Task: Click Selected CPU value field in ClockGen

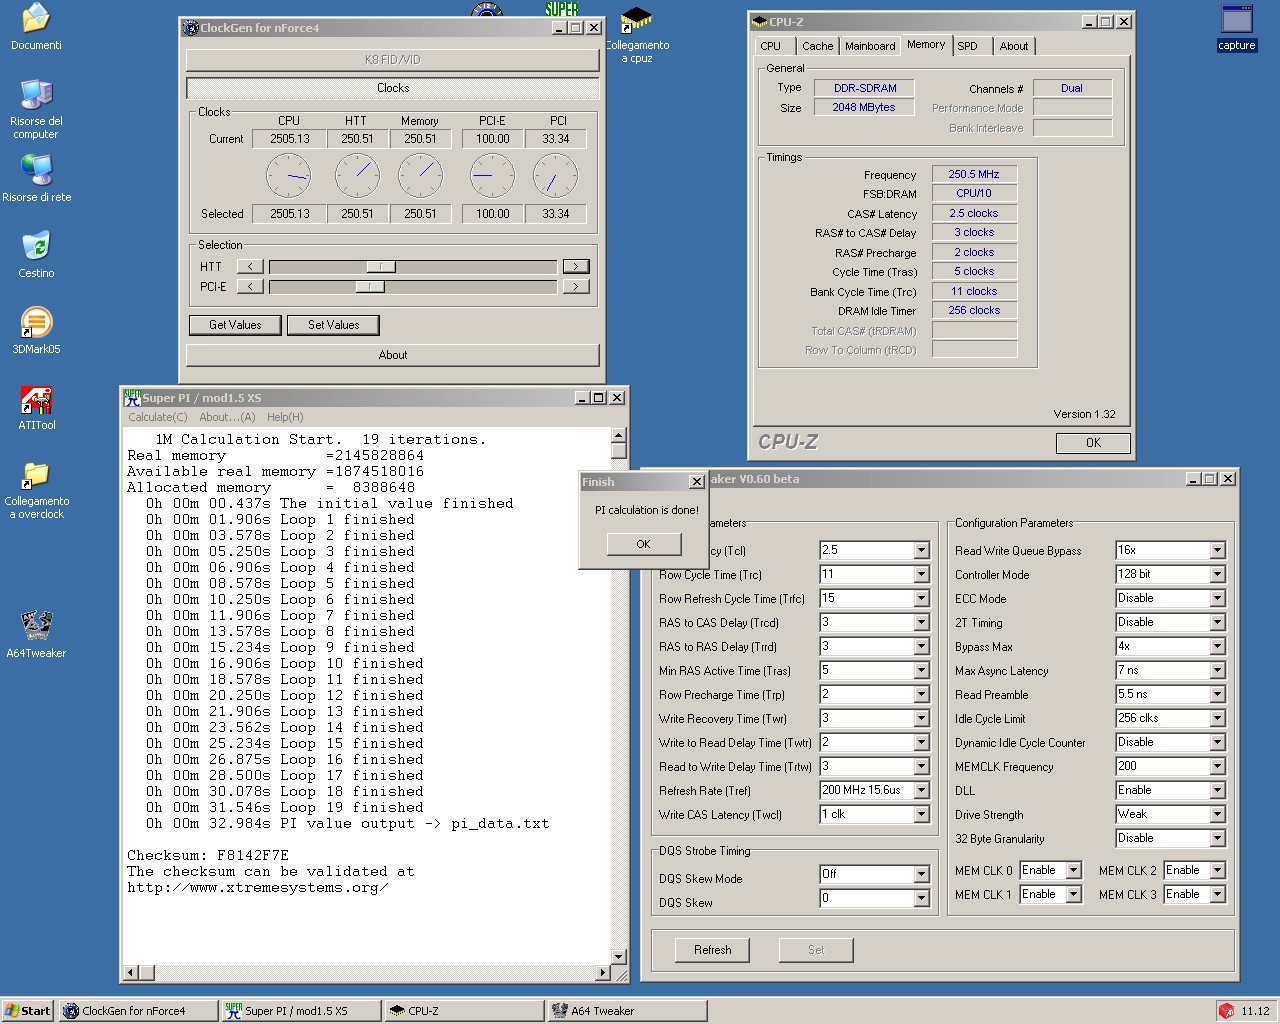Action: pyautogui.click(x=289, y=214)
